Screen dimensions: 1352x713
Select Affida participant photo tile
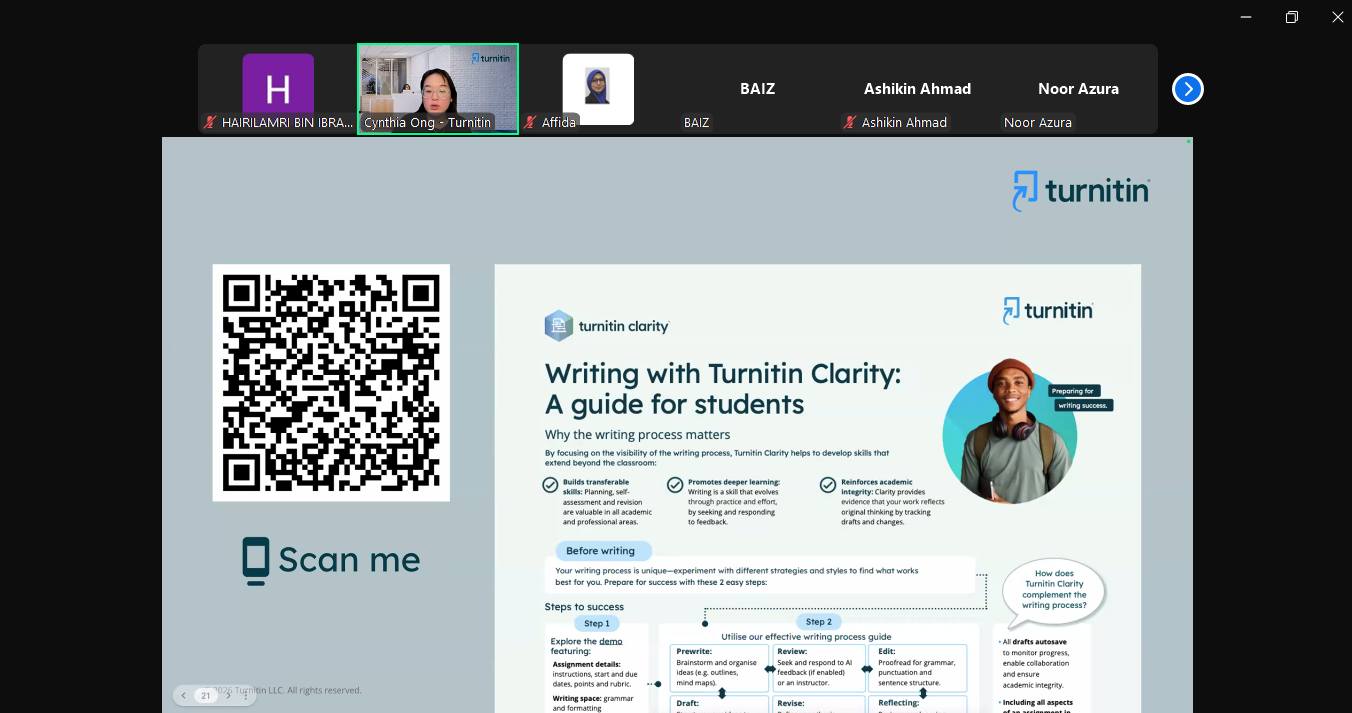click(x=598, y=89)
